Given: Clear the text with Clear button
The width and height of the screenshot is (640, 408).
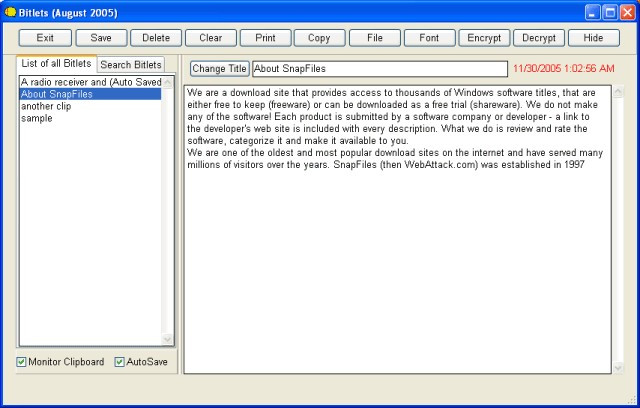Looking at the screenshot, I should click(x=211, y=38).
